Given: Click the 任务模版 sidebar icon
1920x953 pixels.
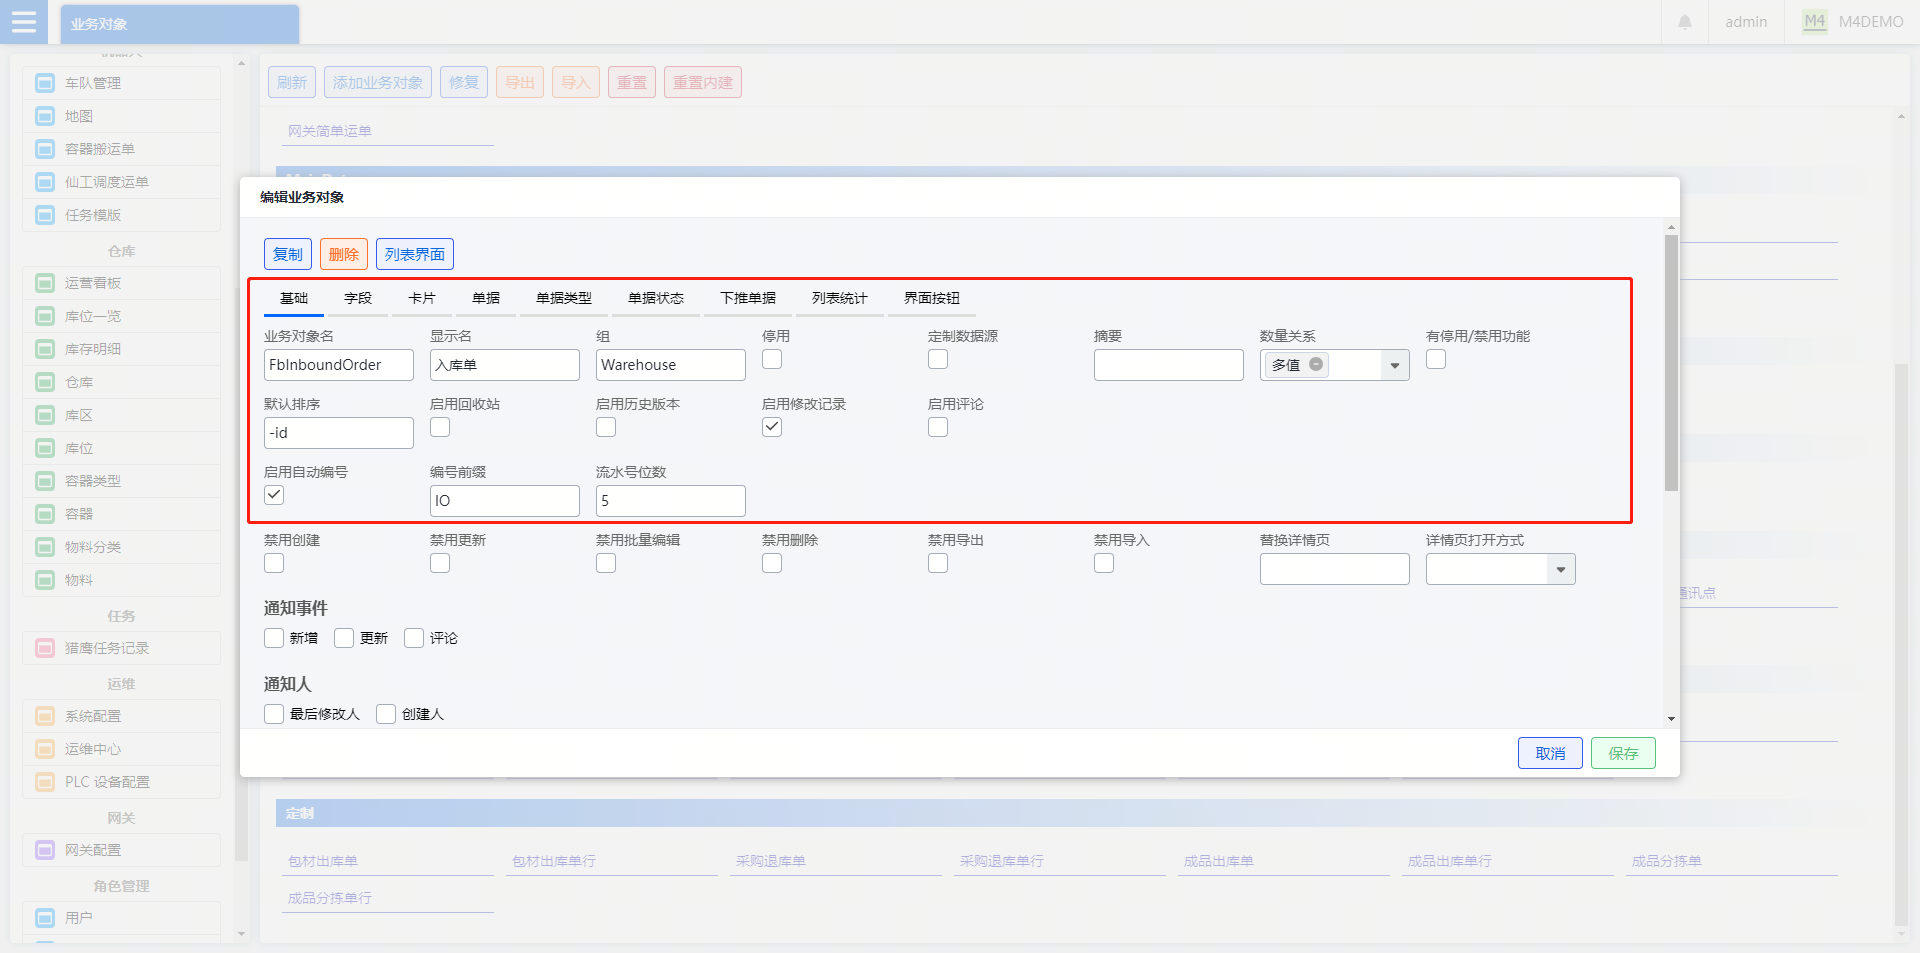Looking at the screenshot, I should point(45,215).
